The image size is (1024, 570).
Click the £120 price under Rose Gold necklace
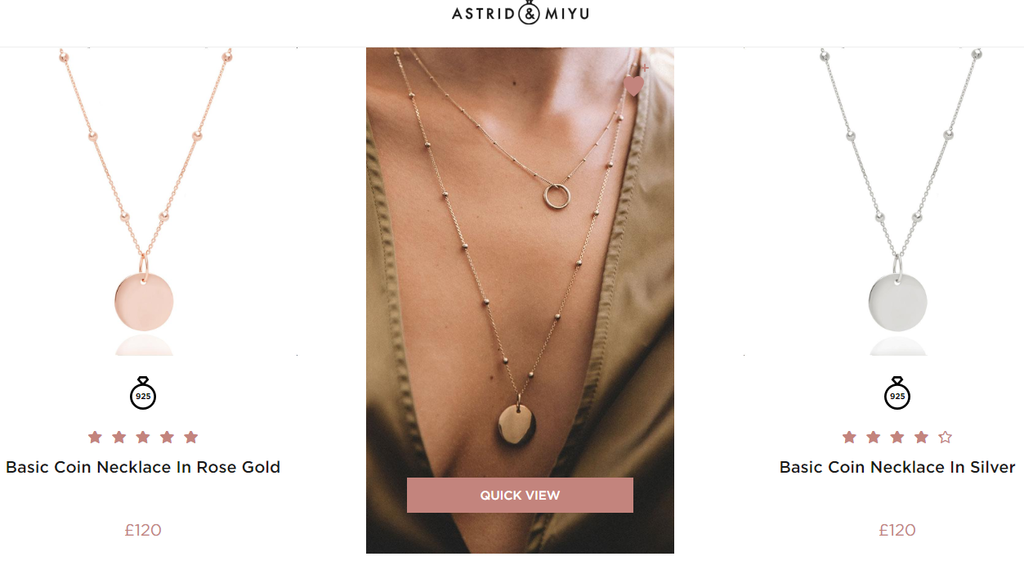[143, 530]
